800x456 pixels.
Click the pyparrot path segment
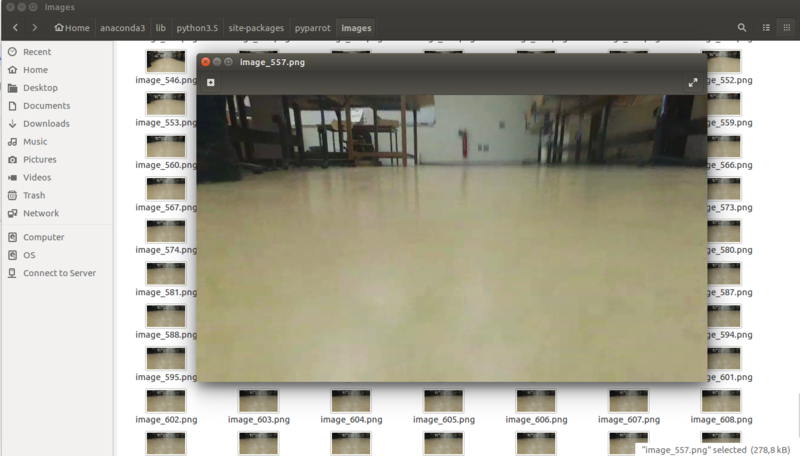click(x=313, y=28)
